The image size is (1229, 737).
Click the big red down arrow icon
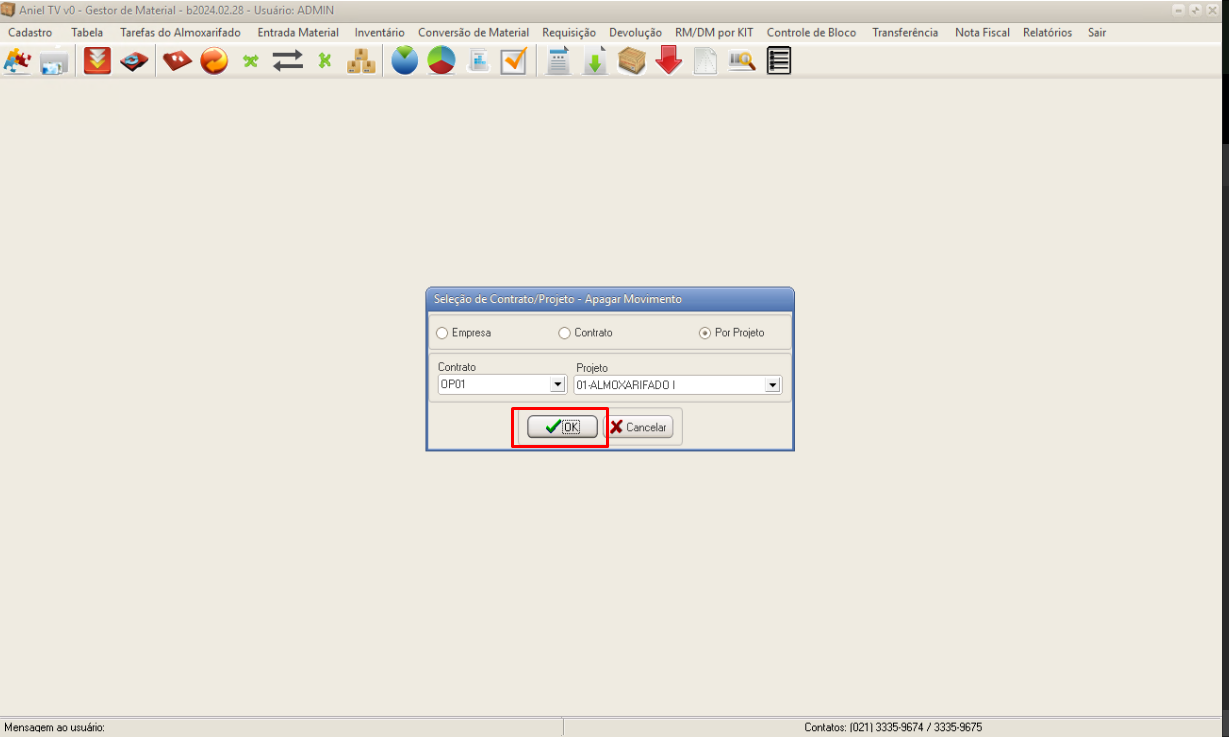click(668, 61)
